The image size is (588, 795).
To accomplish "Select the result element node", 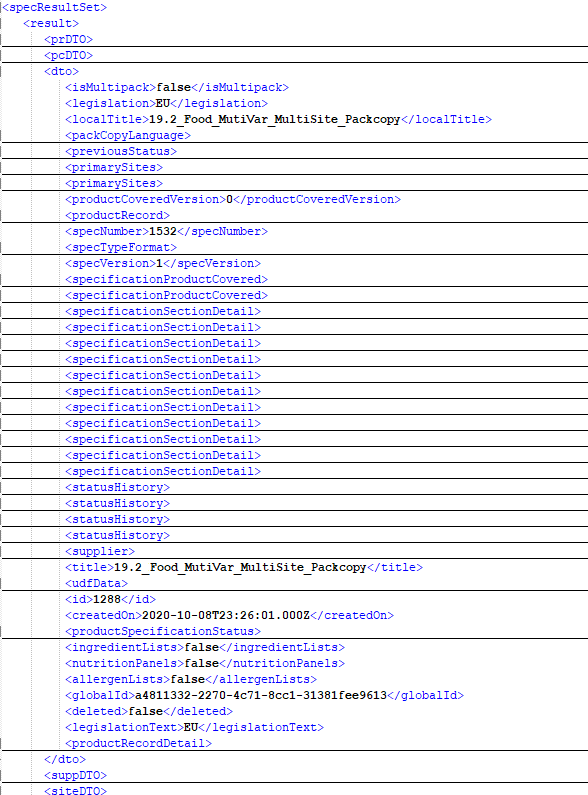I will click(51, 23).
